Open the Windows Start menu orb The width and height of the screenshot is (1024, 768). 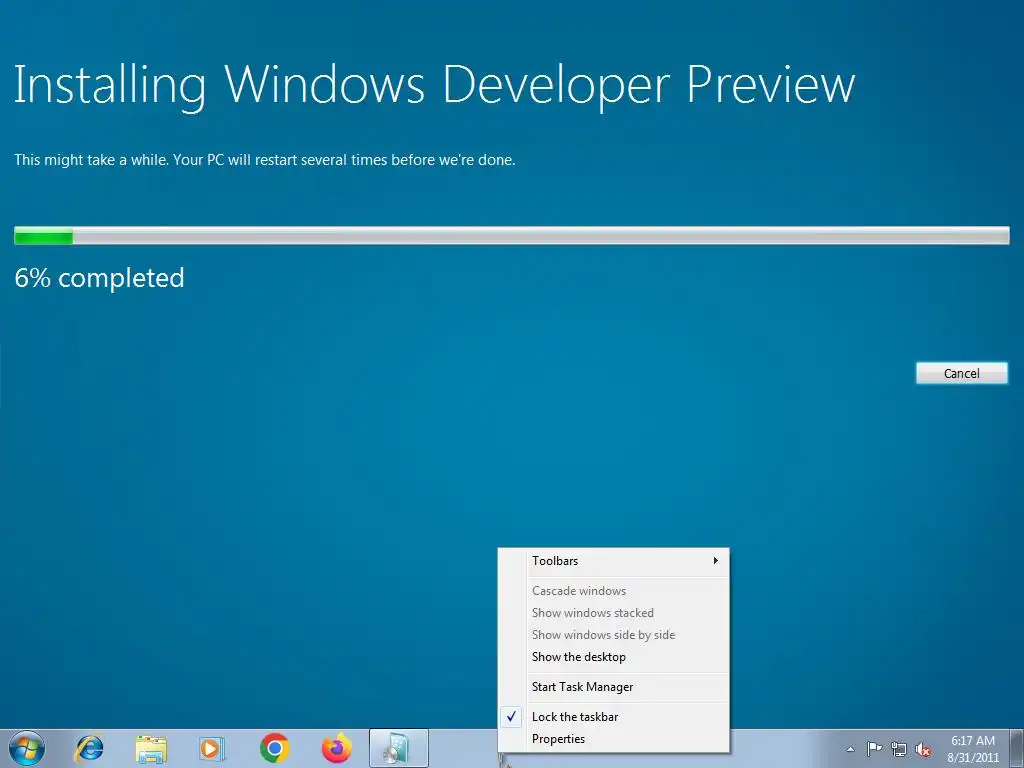[27, 748]
